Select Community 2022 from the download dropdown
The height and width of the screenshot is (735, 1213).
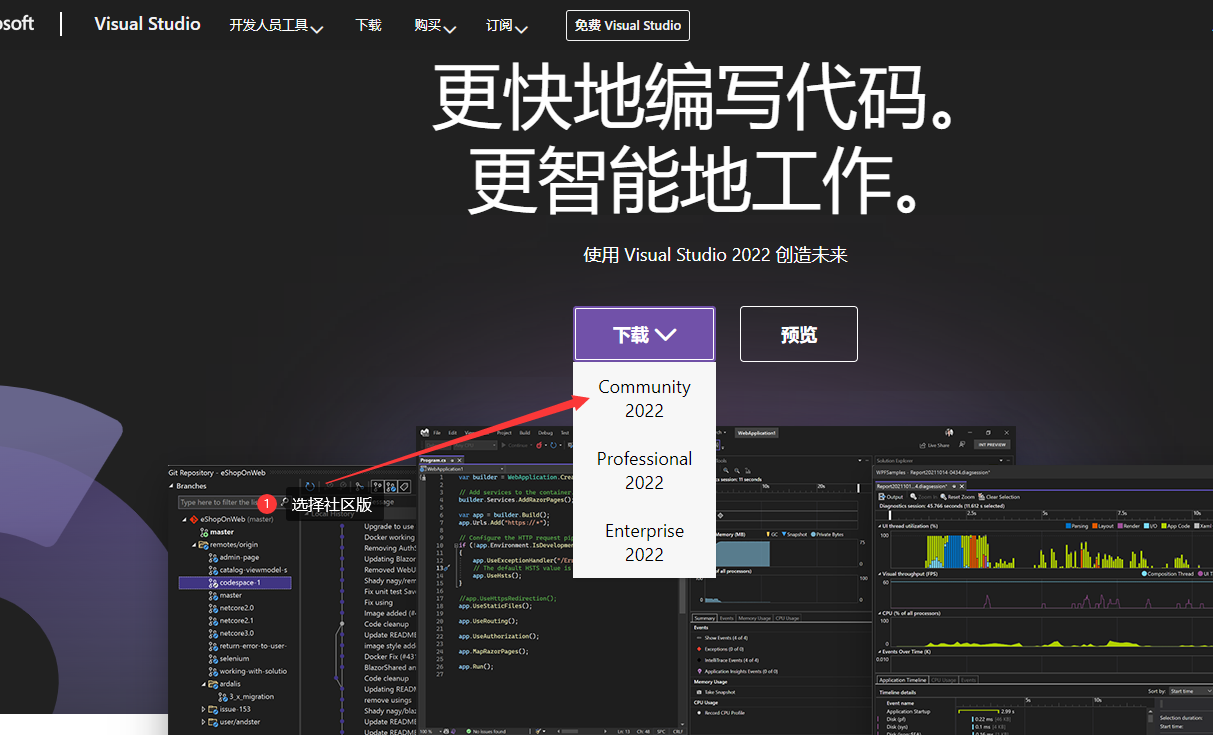(x=644, y=398)
